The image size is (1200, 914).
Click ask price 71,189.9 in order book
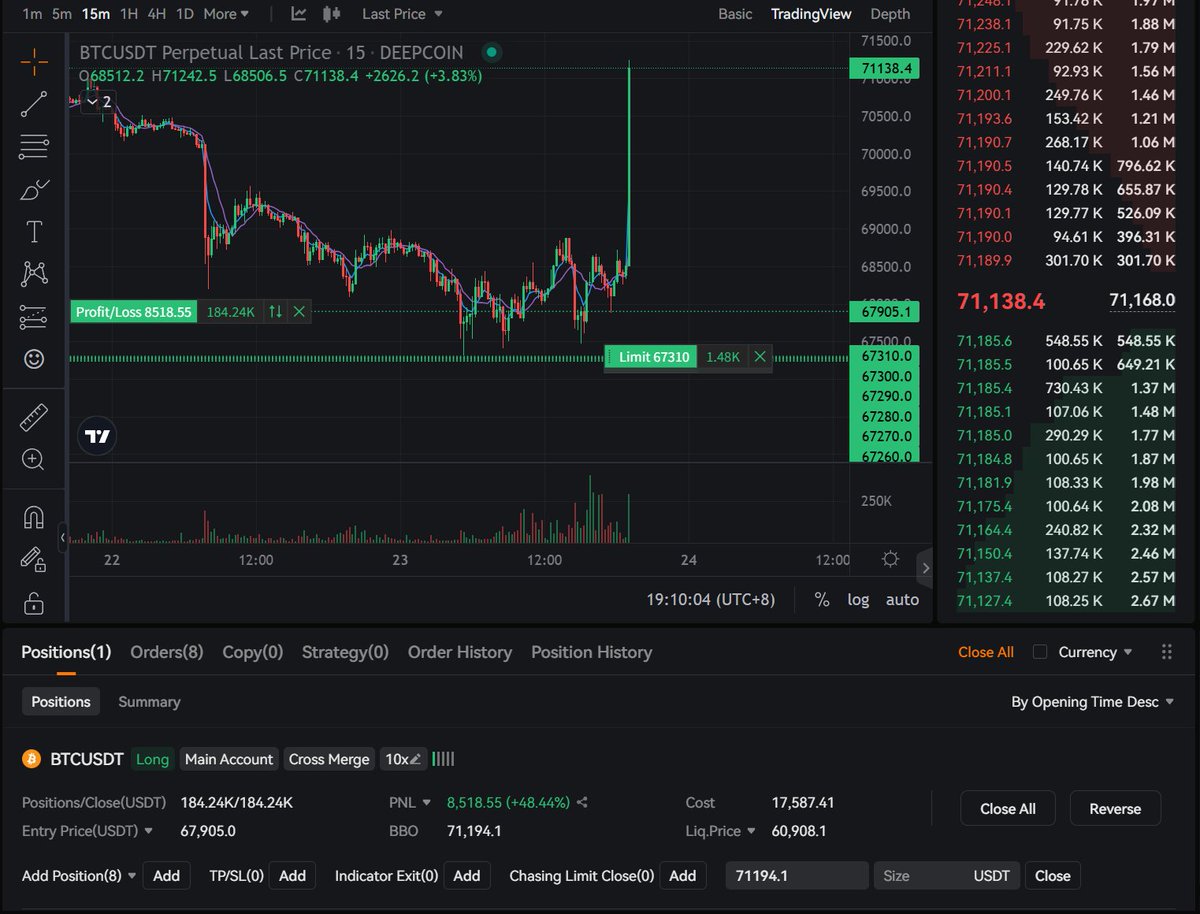tap(984, 260)
